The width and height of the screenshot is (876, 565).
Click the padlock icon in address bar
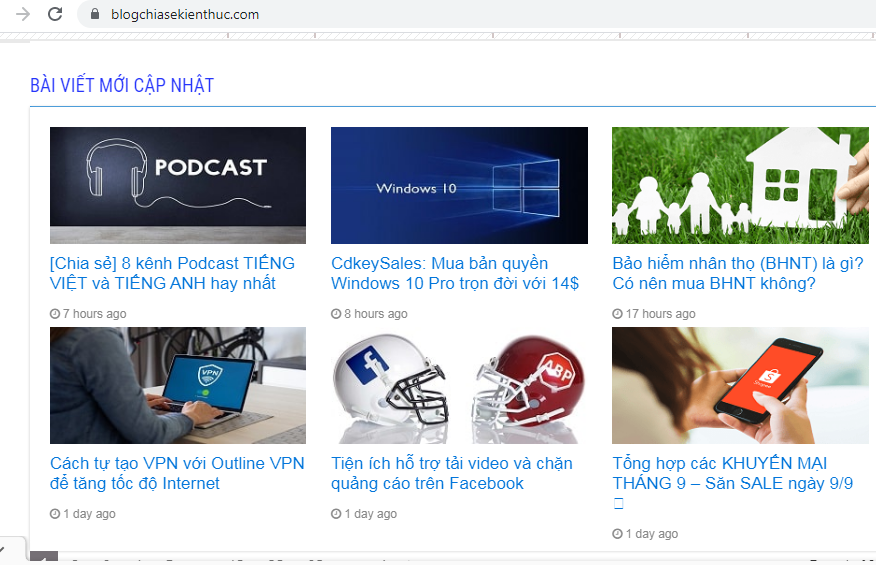coord(95,14)
